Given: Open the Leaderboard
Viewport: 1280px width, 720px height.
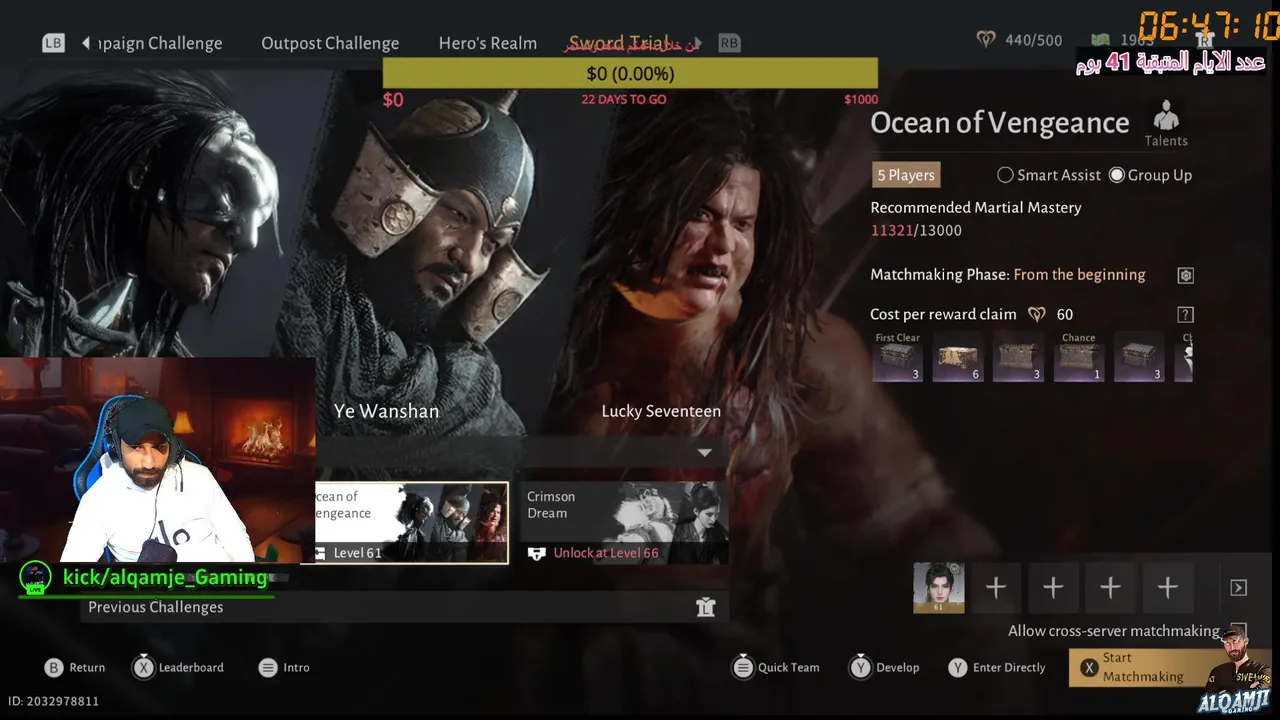Looking at the screenshot, I should [179, 667].
